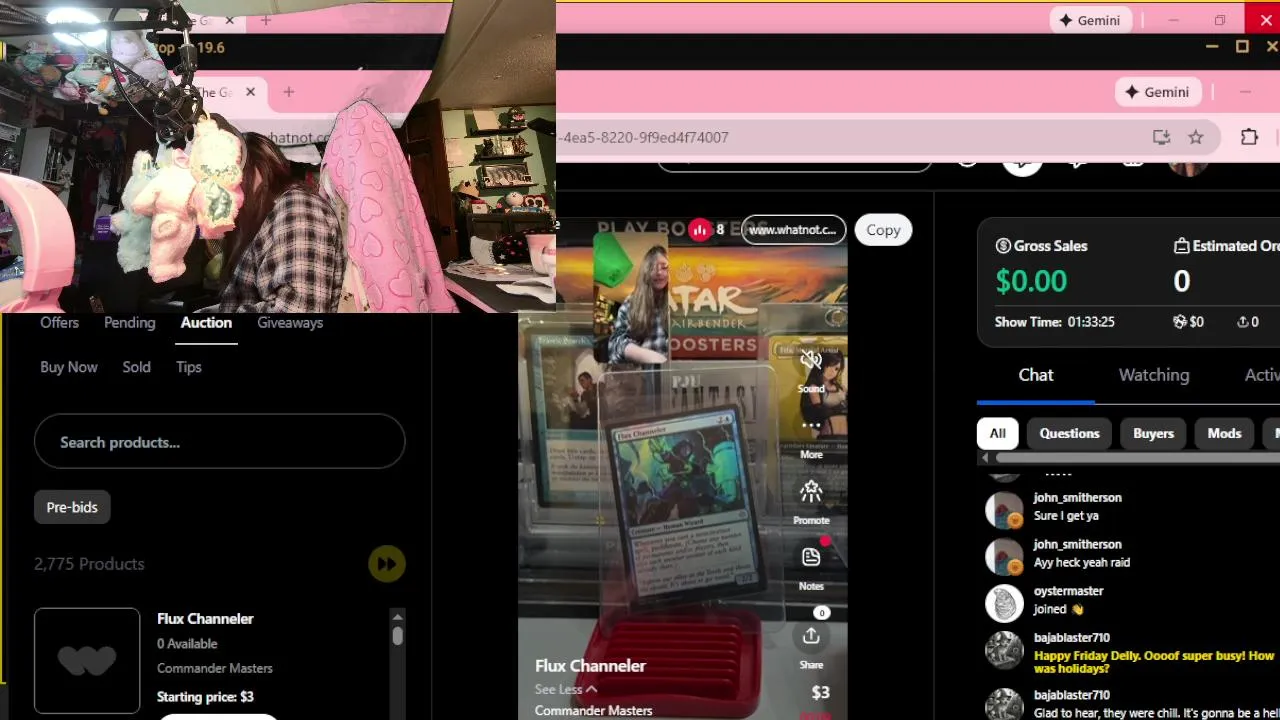Screen dimensions: 1280x720
Task: Close the front browser tab
Action: pos(250,92)
